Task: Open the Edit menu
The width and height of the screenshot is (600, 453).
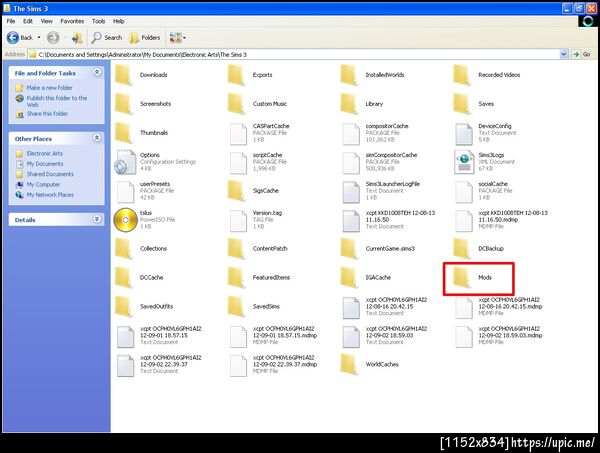Action: 28,21
